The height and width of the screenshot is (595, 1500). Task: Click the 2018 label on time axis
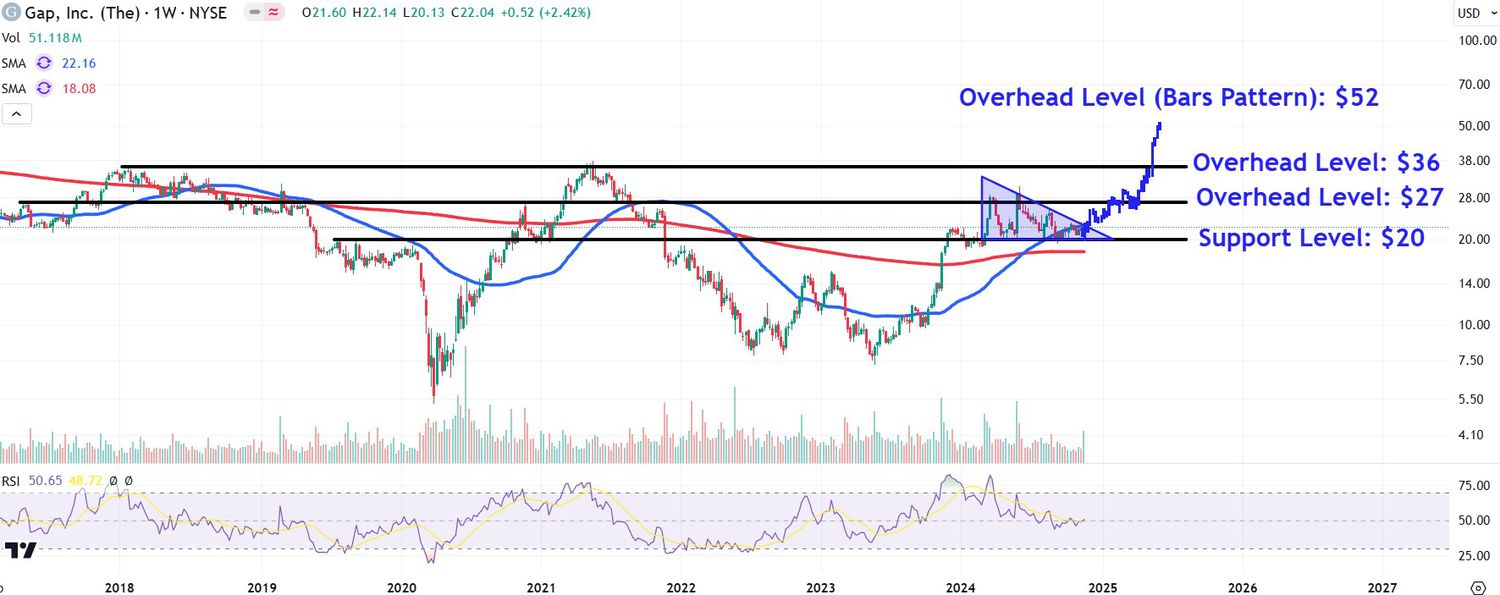[x=120, y=587]
